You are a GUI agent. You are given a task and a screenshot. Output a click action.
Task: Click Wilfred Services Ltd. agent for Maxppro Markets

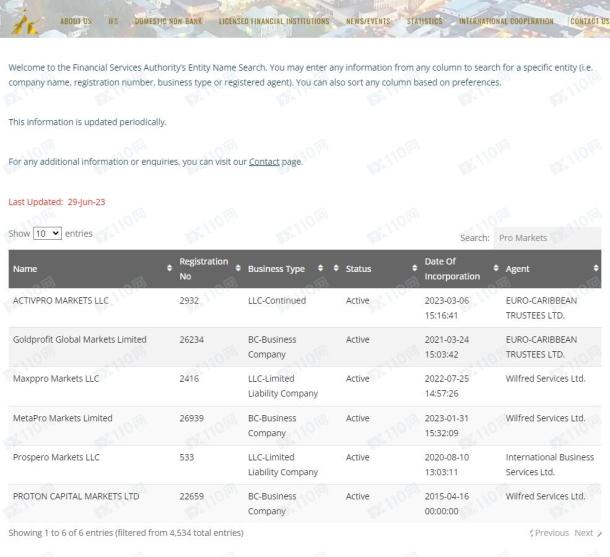545,379
